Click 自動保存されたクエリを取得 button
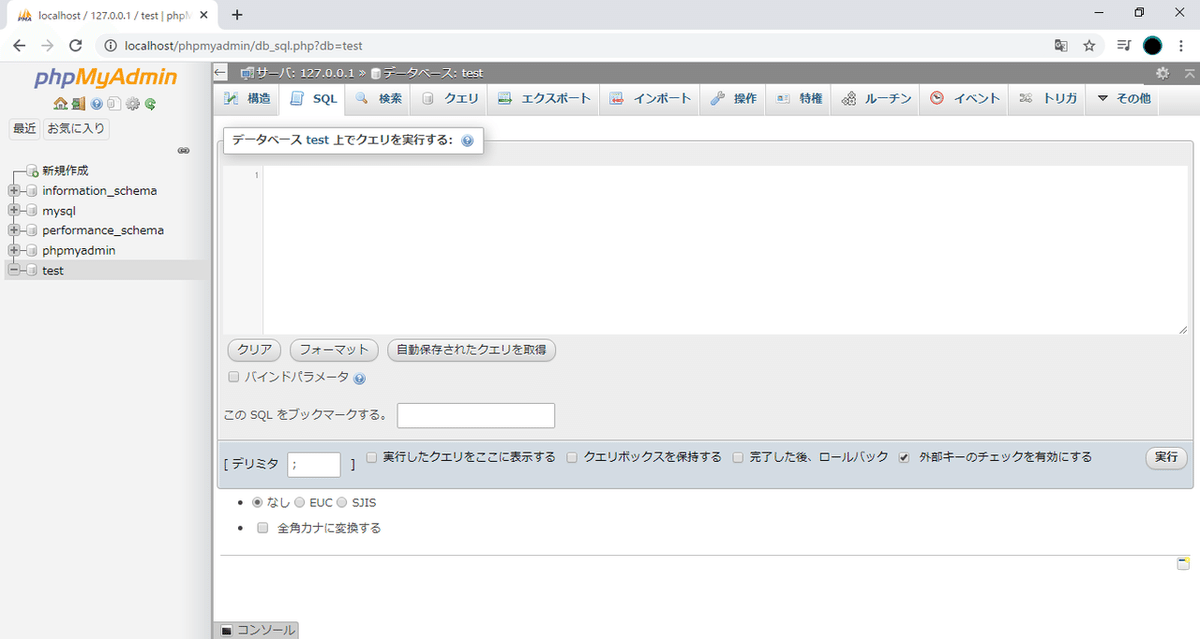 pos(471,350)
